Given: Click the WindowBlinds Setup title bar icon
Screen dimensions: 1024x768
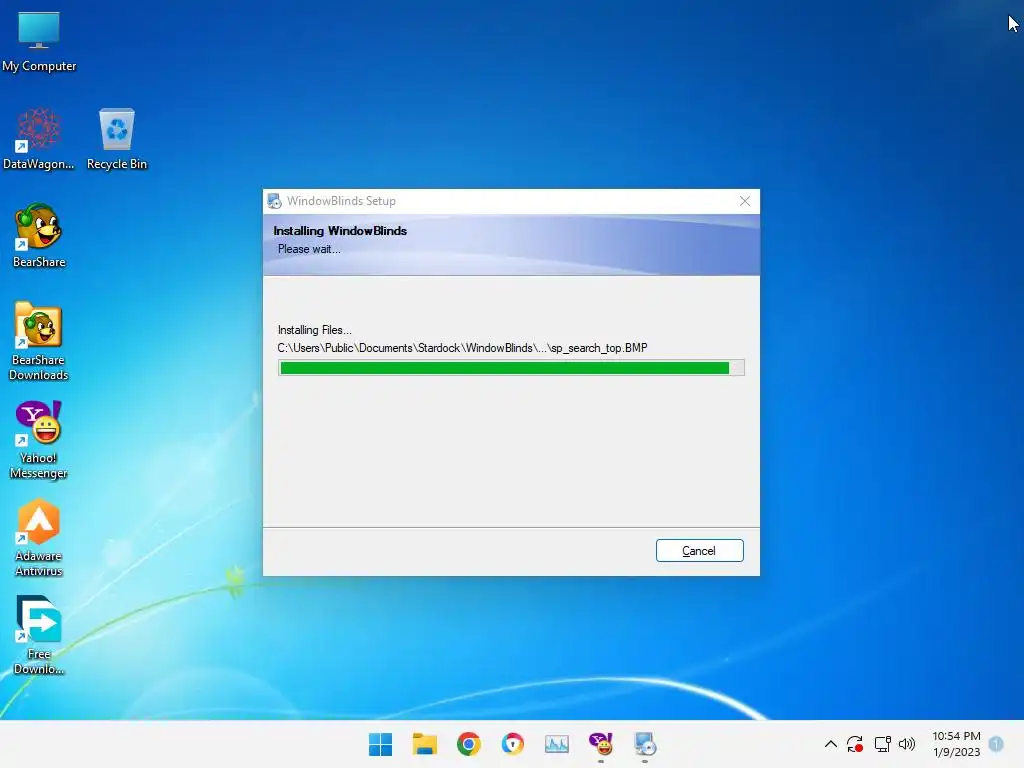Looking at the screenshot, I should [274, 201].
